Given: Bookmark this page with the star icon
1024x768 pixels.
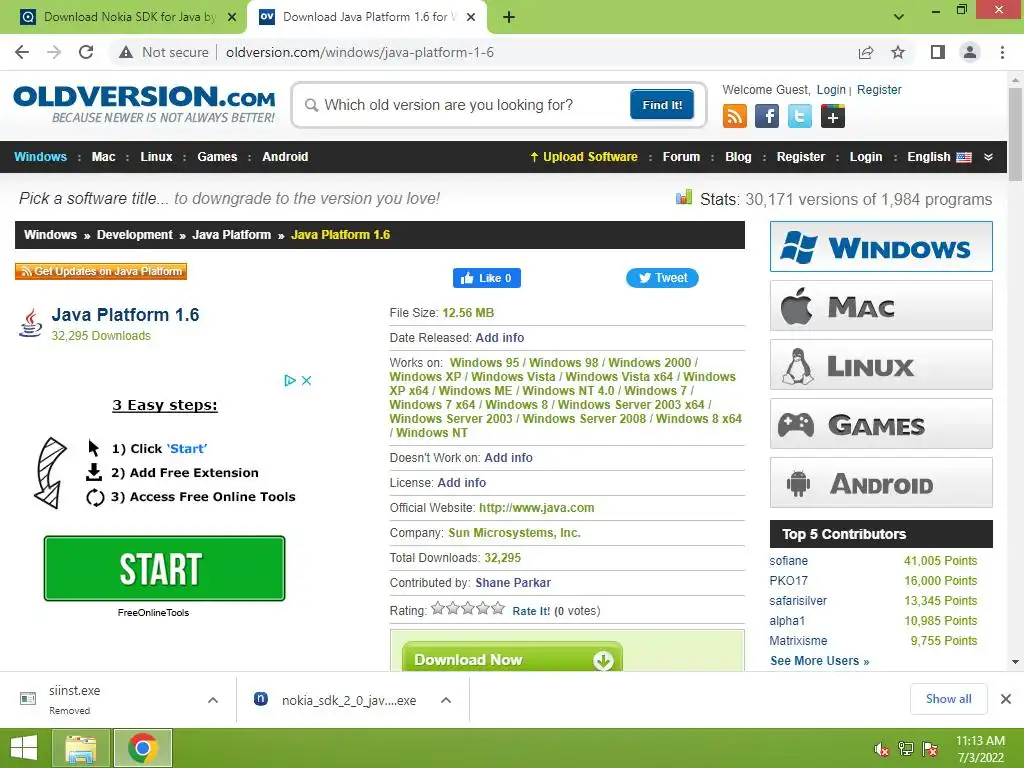Looking at the screenshot, I should pos(898,52).
